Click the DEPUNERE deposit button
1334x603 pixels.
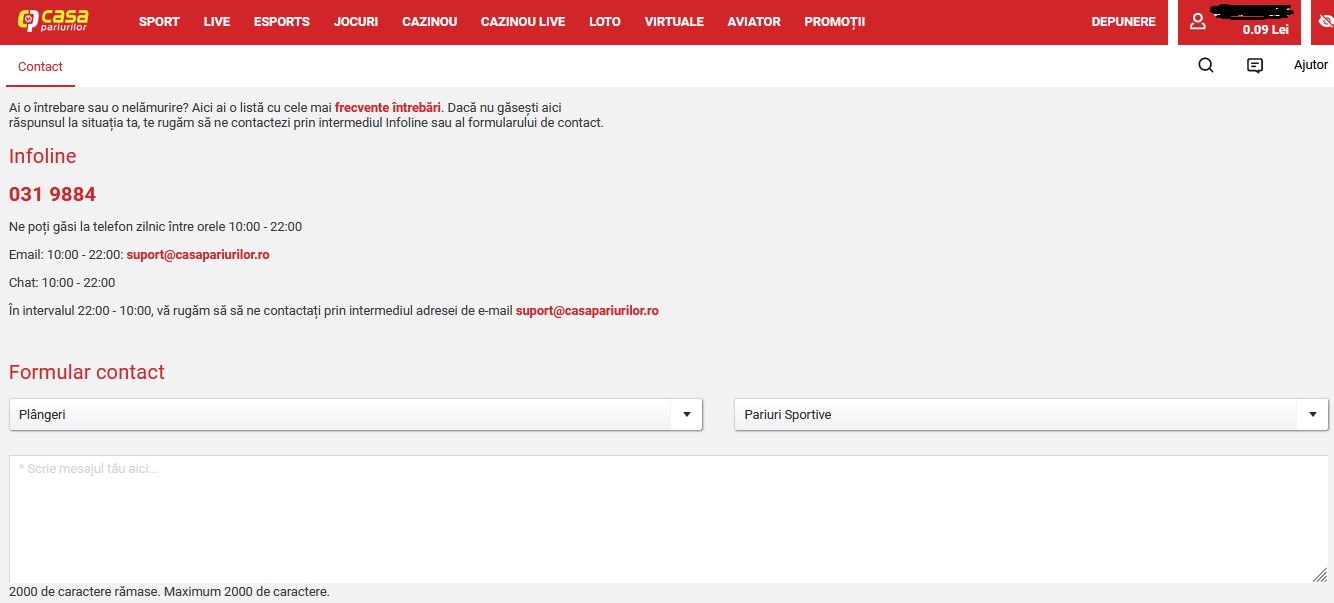coord(1123,22)
